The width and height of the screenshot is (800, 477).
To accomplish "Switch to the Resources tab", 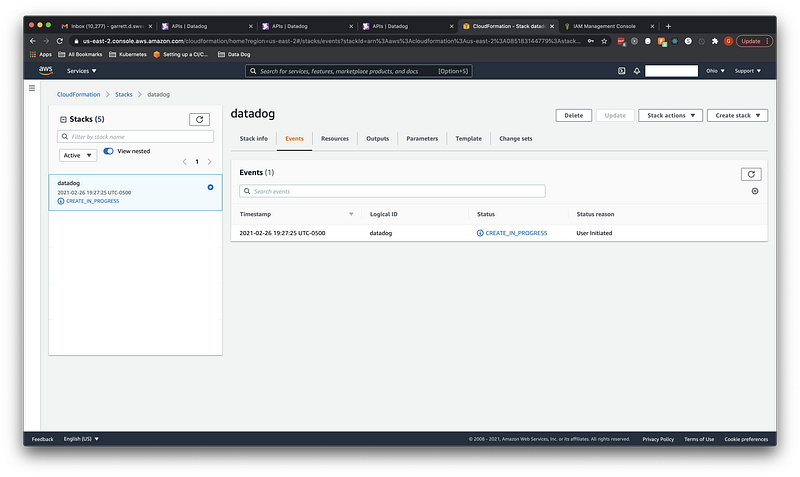I will point(335,138).
